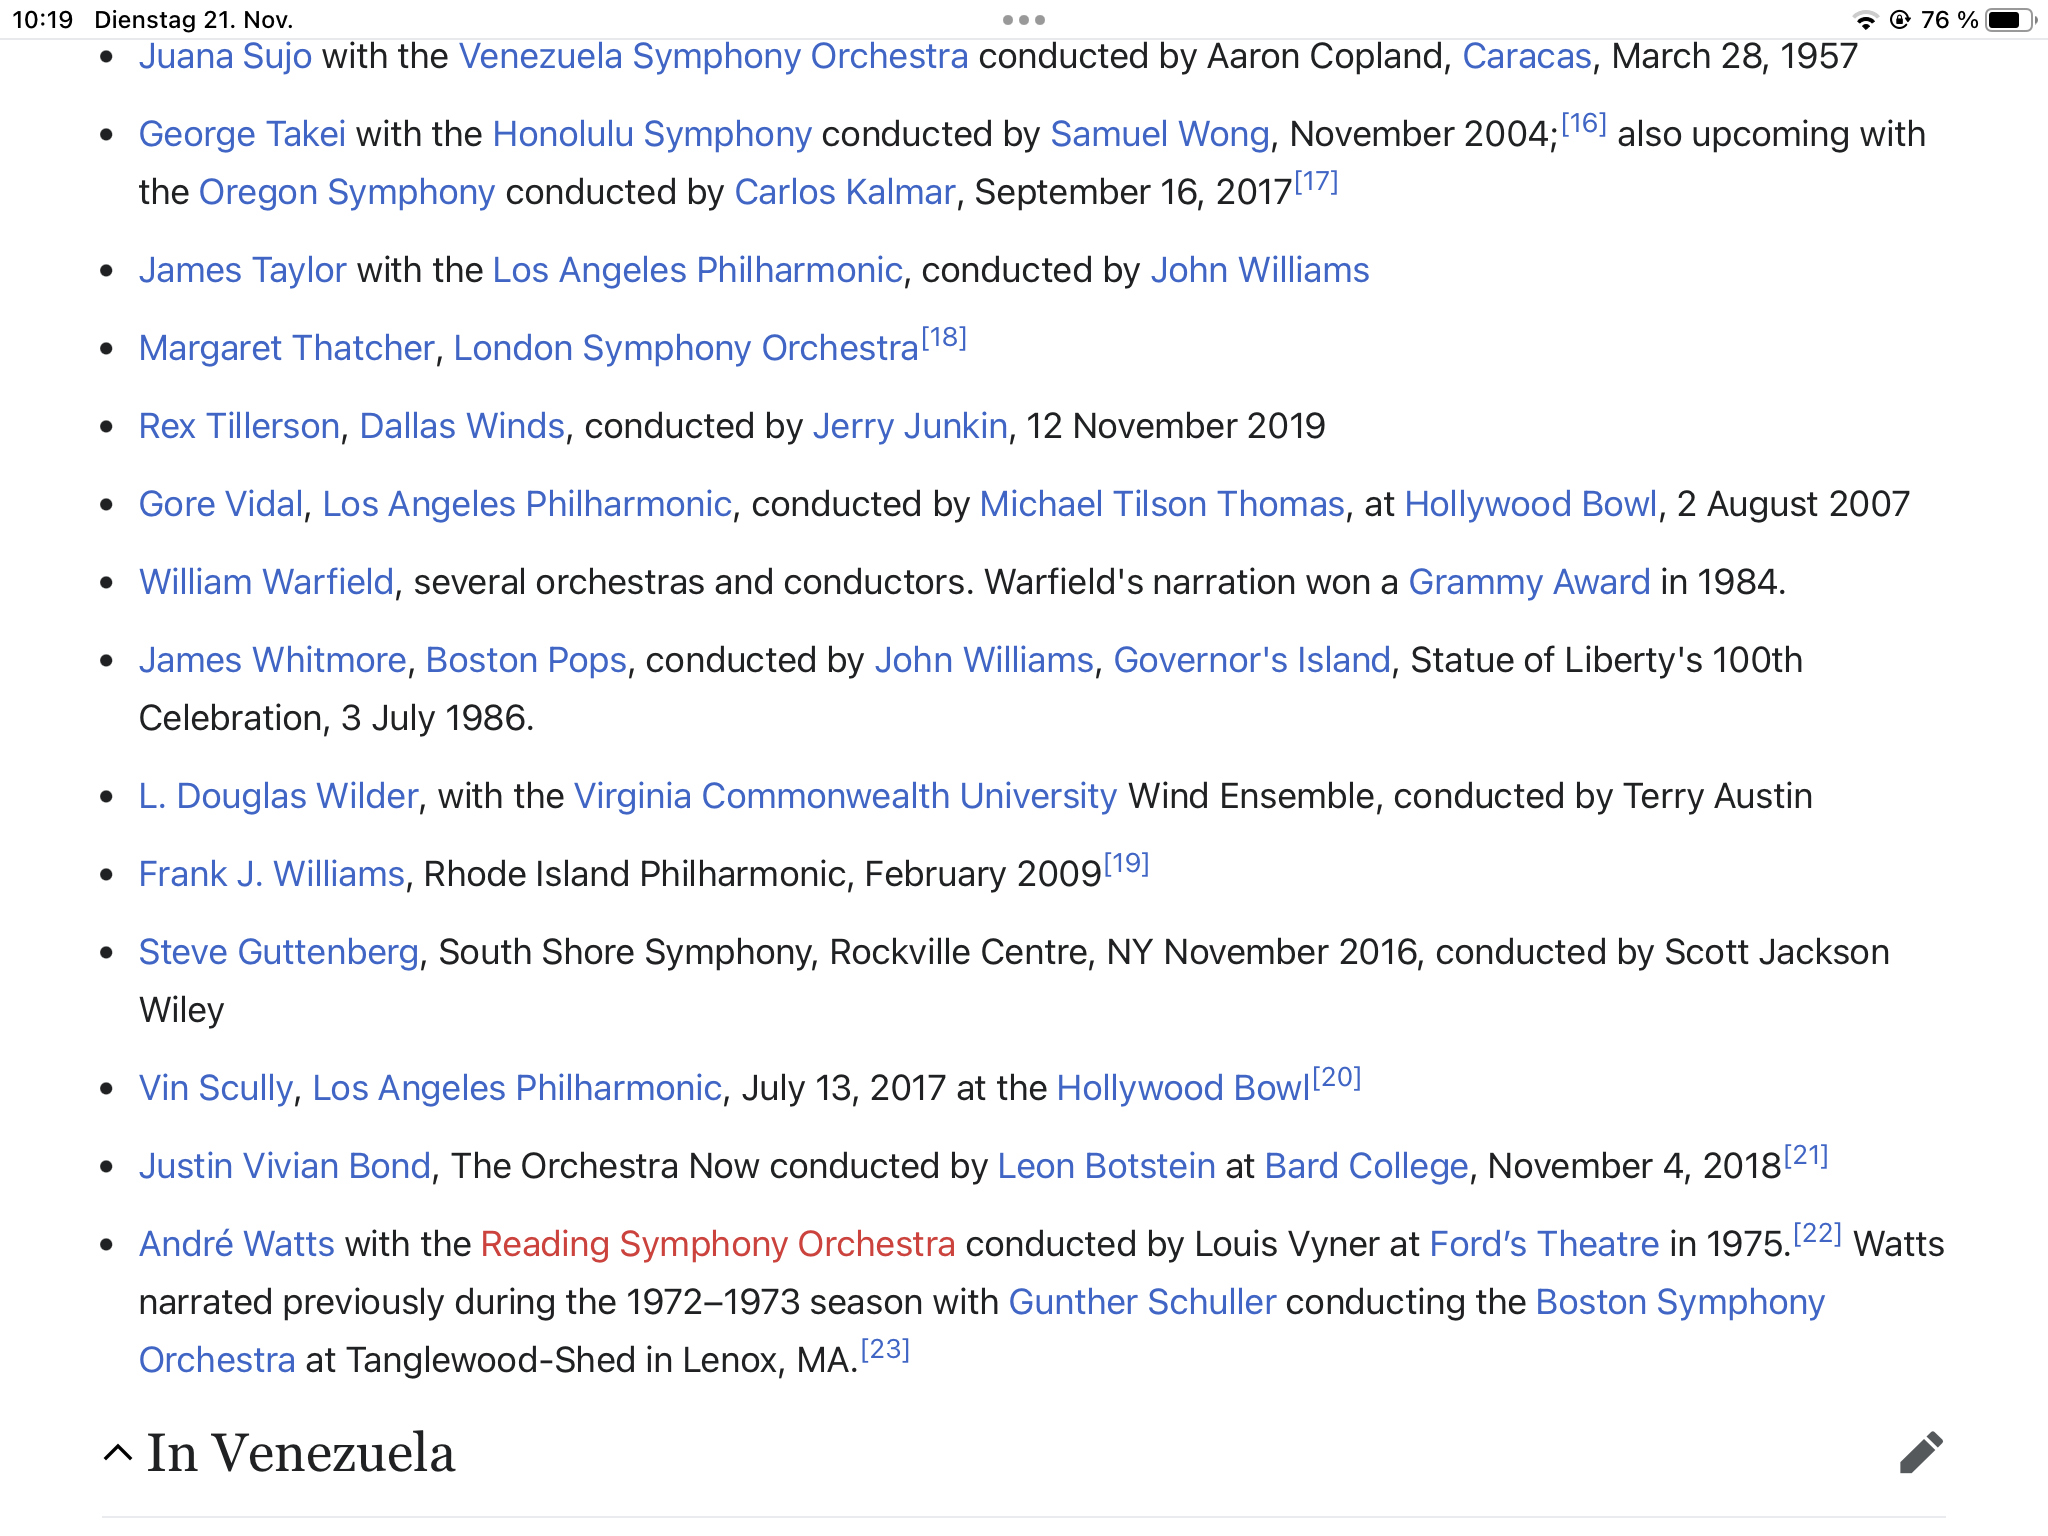Tap citation reference [21]
The width and height of the screenshot is (2048, 1536).
[x=1806, y=1156]
